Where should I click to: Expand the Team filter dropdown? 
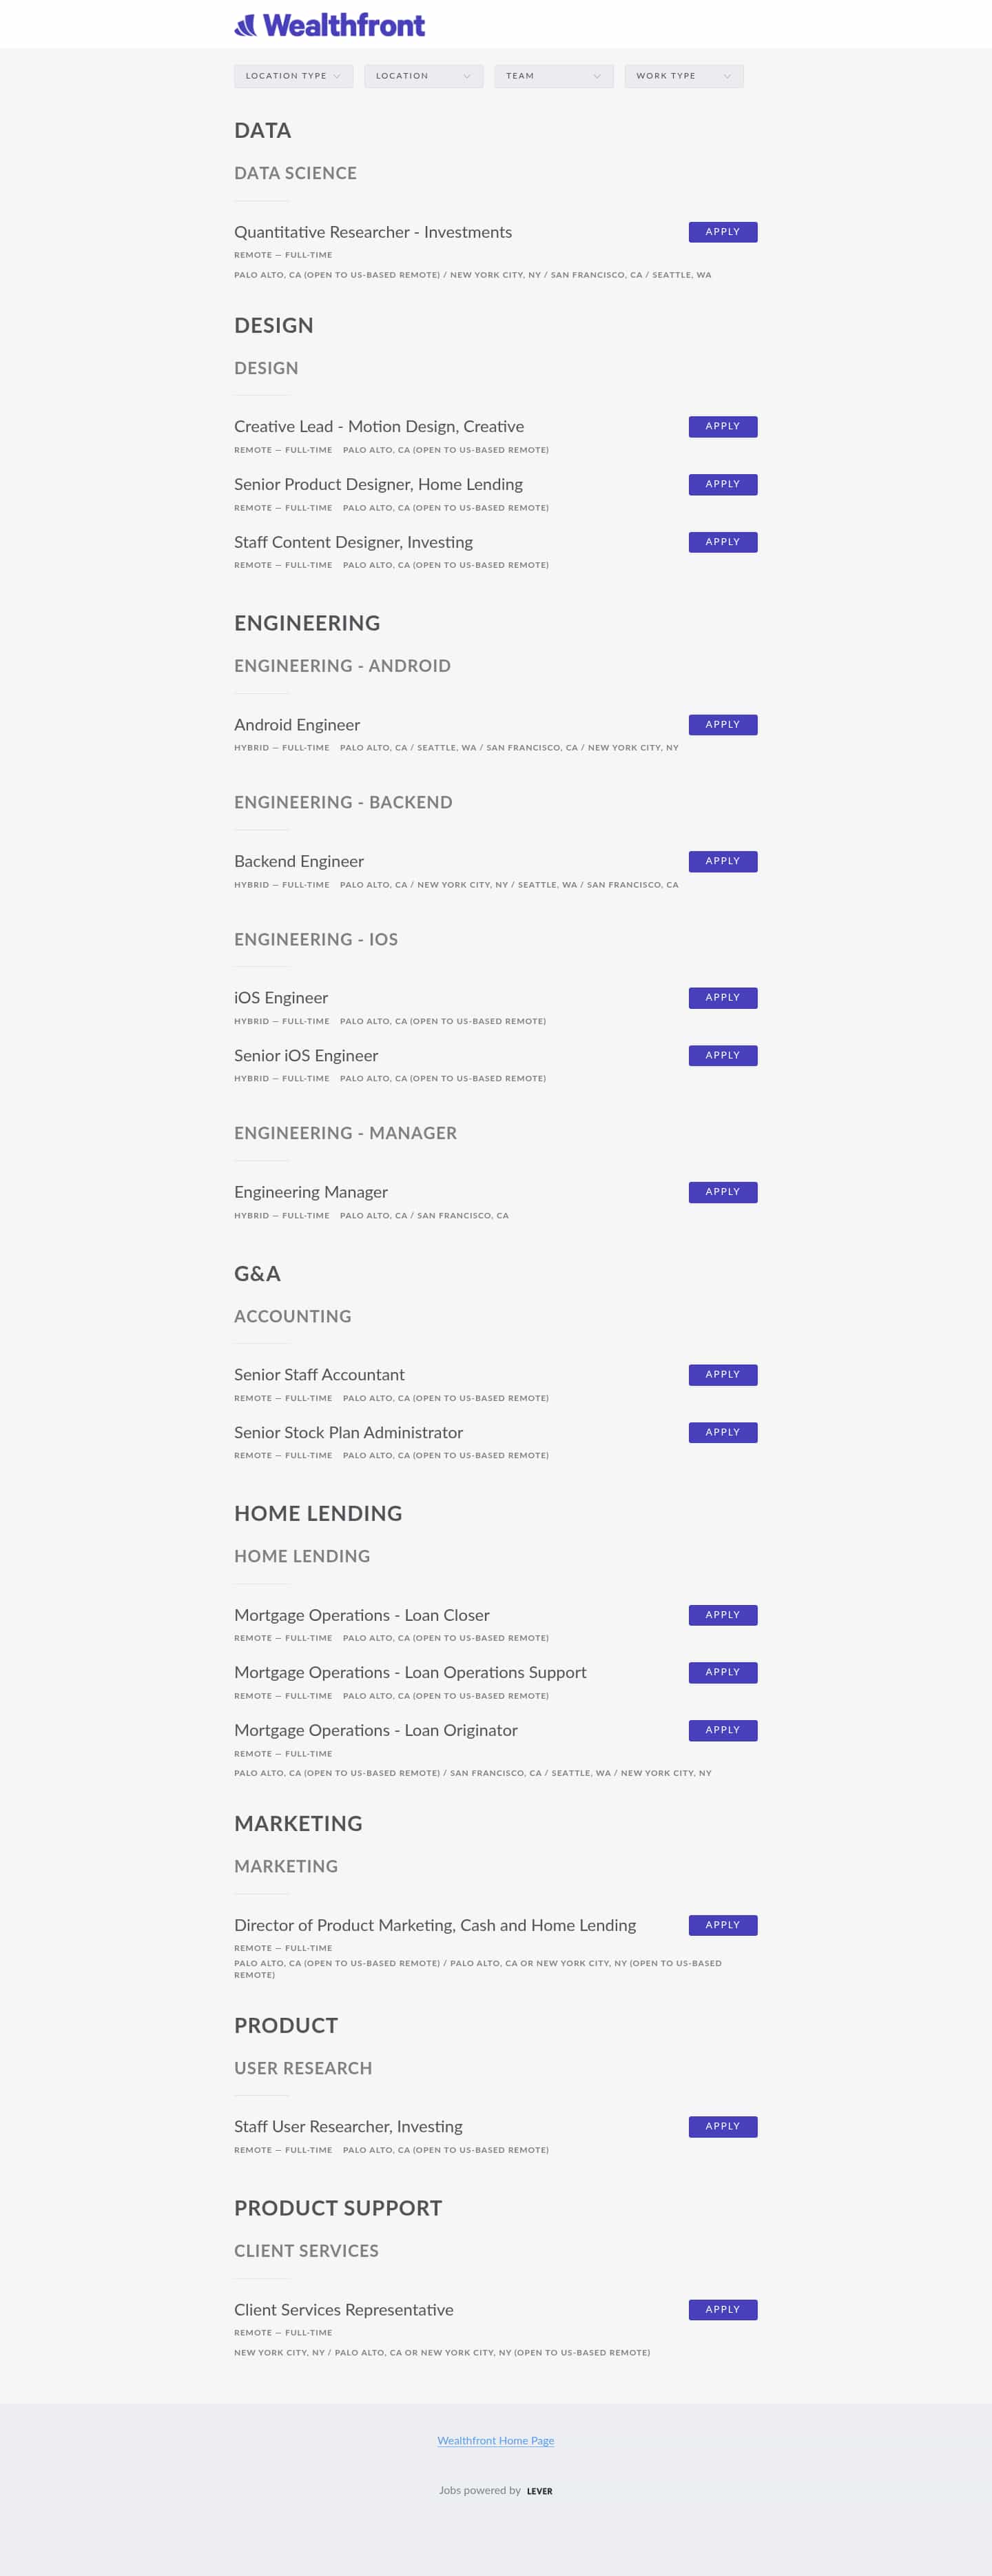click(x=553, y=75)
